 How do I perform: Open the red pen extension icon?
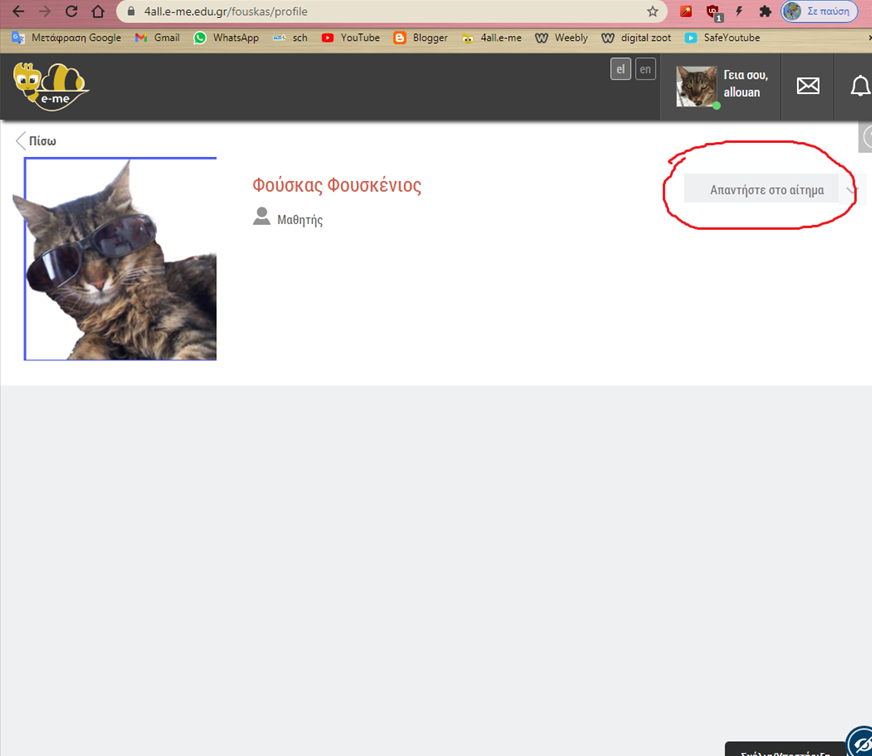[x=686, y=11]
